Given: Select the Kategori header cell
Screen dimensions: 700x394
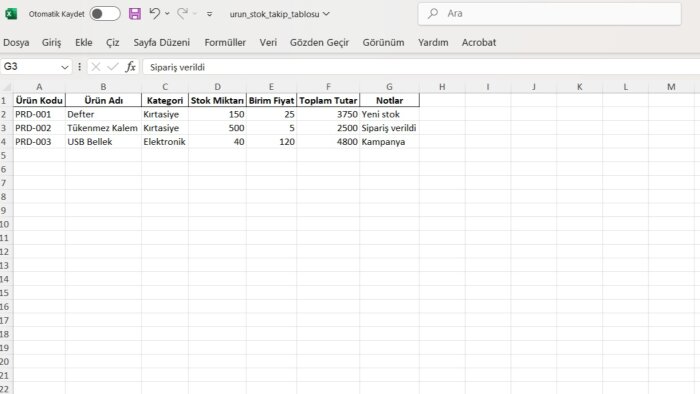Looking at the screenshot, I should [x=165, y=100].
